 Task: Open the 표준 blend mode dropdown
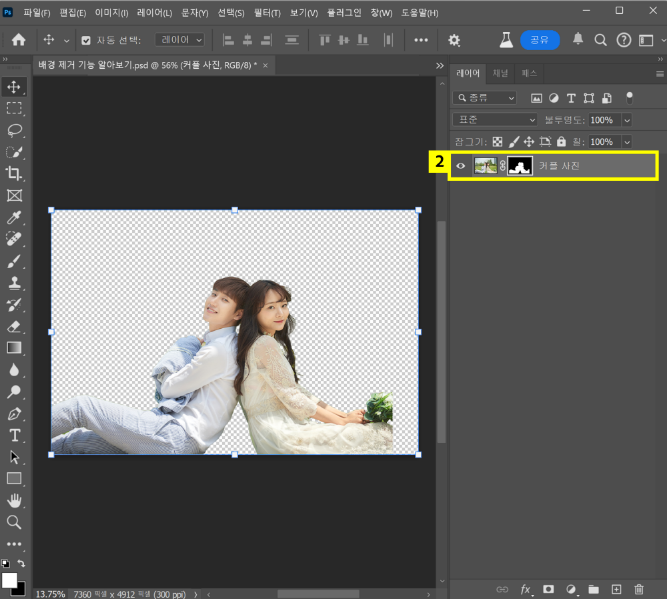(x=495, y=119)
